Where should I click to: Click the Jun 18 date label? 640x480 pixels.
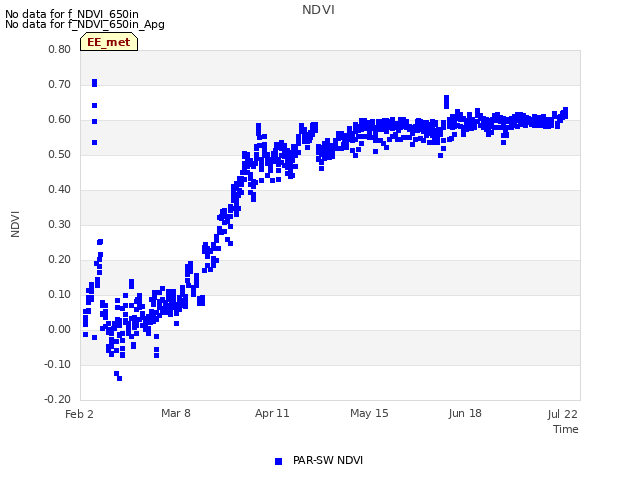pos(465,413)
